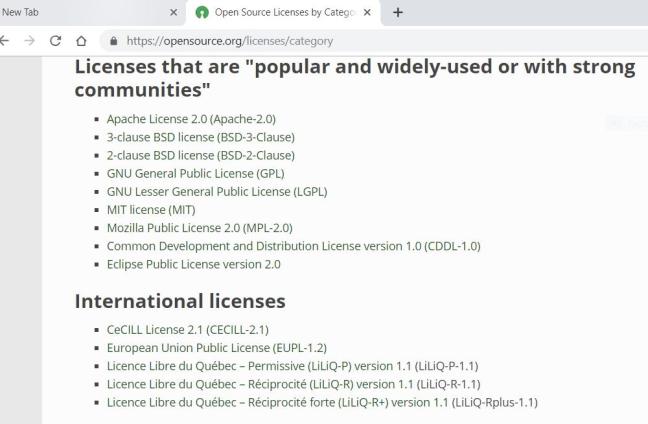Open the LiLiQ-Rplus-1.1 Réciprocité forte link
Viewport: 648px width, 424px height.
322,403
